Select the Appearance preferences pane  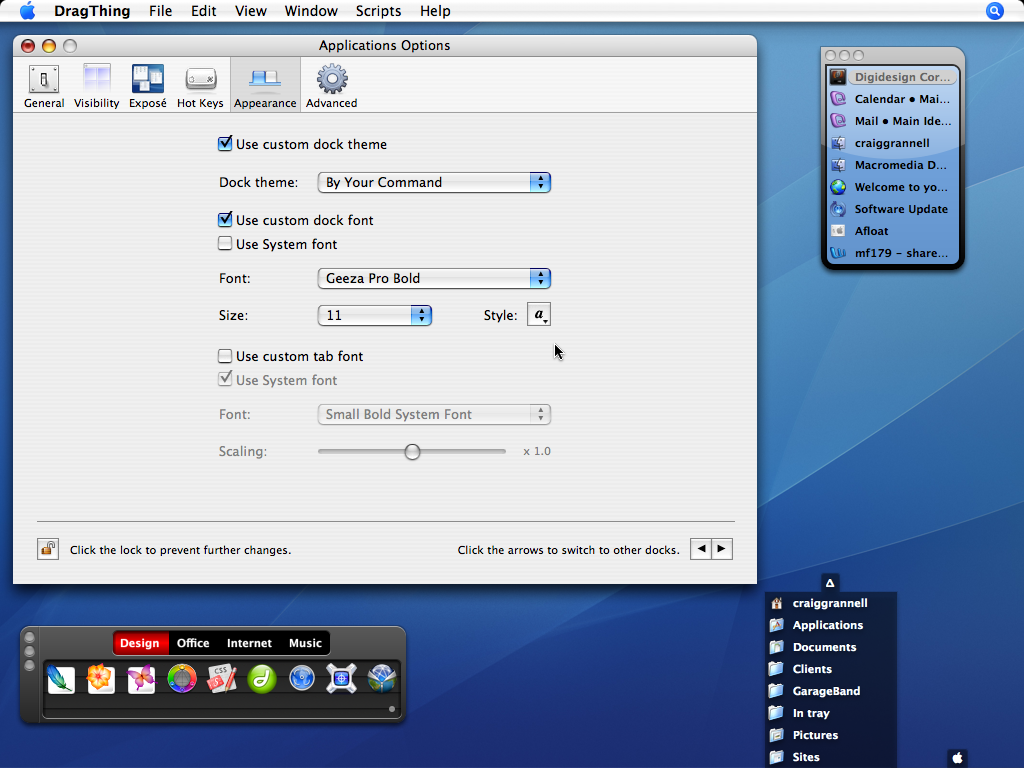coord(265,86)
